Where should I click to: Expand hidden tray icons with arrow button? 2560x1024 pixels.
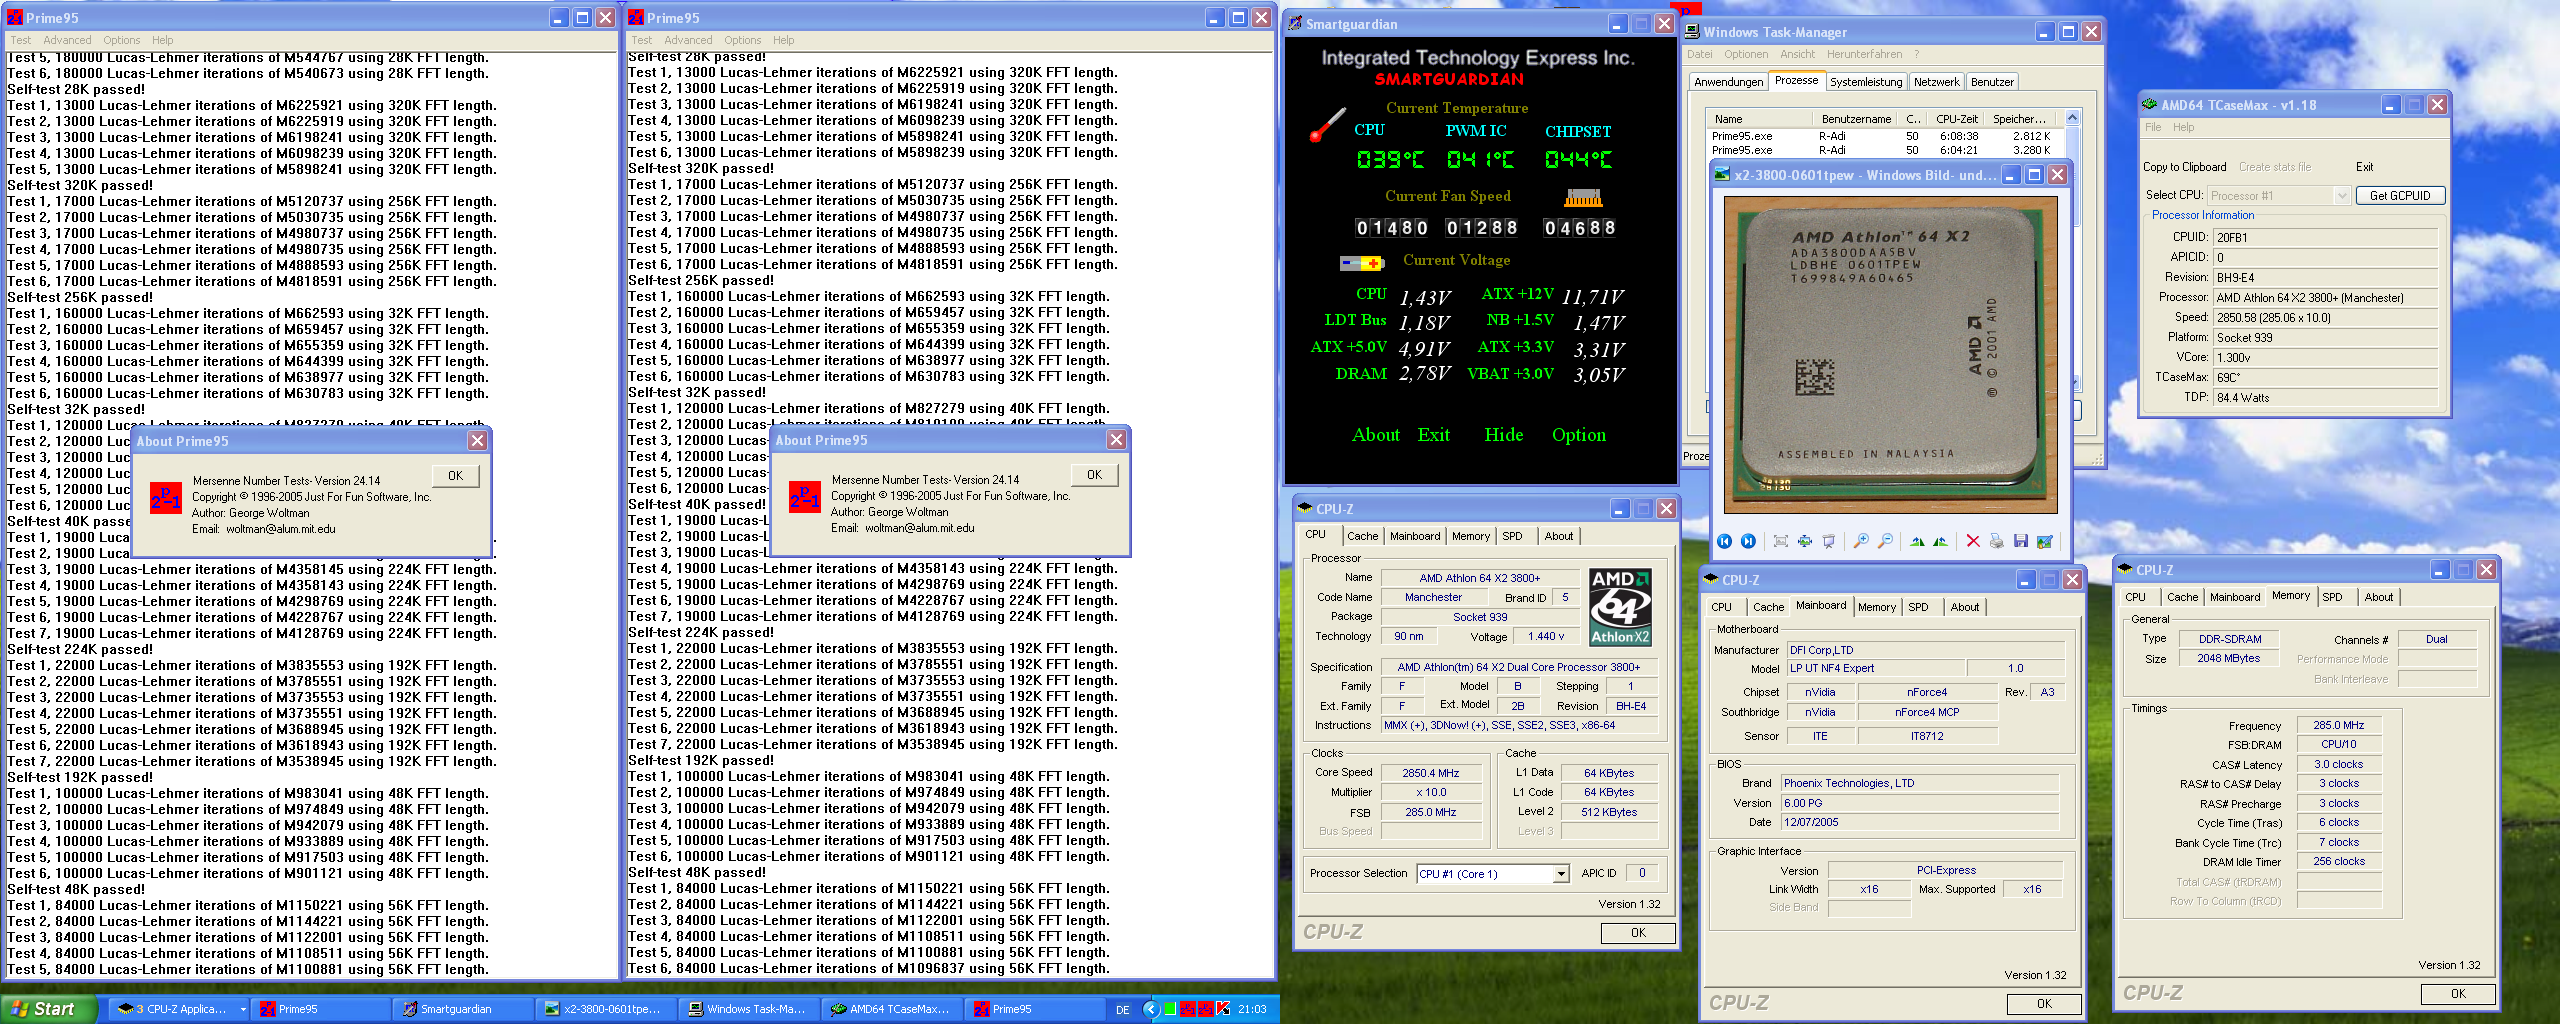pos(1150,1009)
